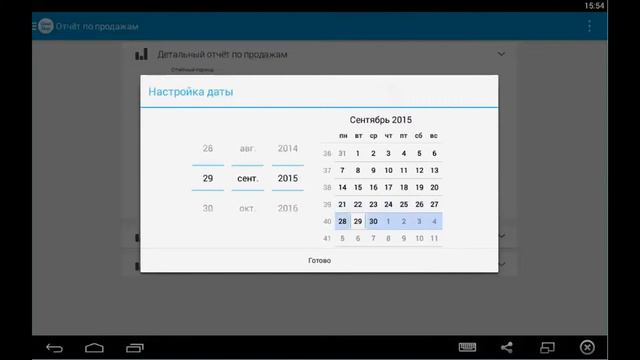Pick September 23 in calendar
The height and width of the screenshot is (360, 640).
(373, 204)
